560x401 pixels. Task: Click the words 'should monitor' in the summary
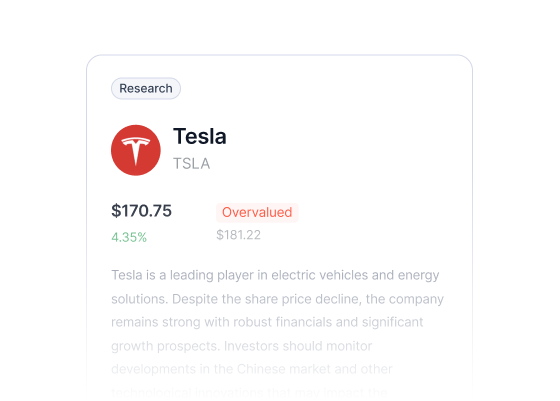click(327, 346)
